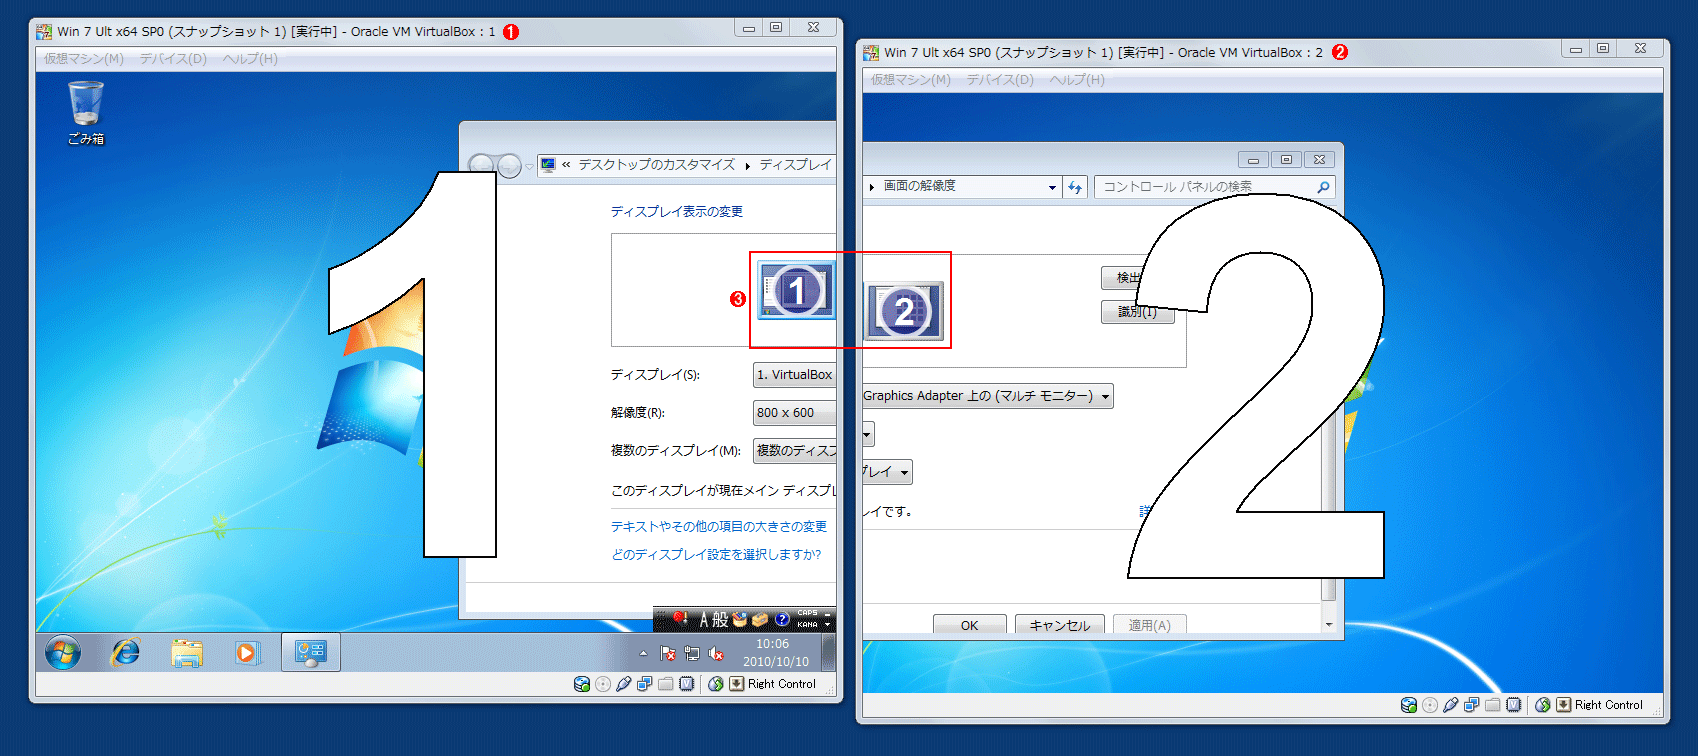Click the USB device icon in window 1 status bar
Image resolution: width=1698 pixels, height=756 pixels.
point(624,684)
